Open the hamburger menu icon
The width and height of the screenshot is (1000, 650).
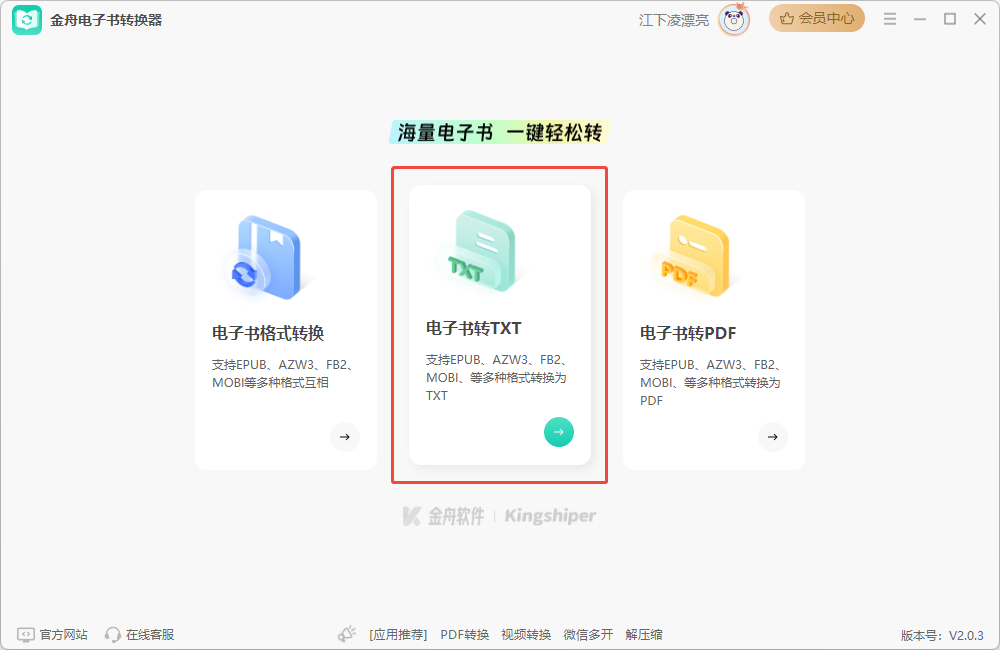pos(890,19)
